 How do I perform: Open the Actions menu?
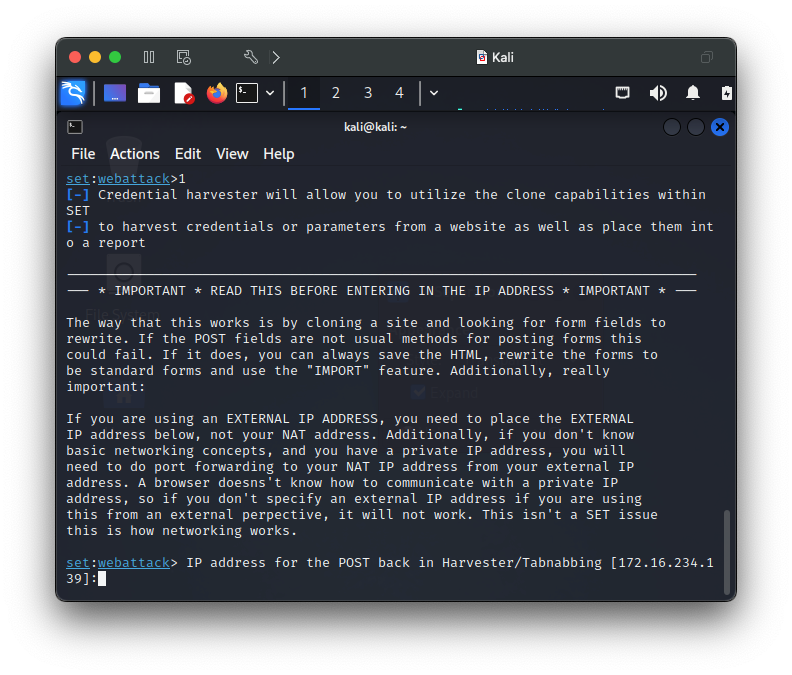pos(135,154)
